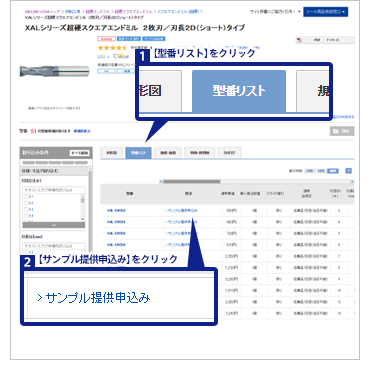Click the table scrollbar right arrow
The image size is (373, 369).
[352, 182]
